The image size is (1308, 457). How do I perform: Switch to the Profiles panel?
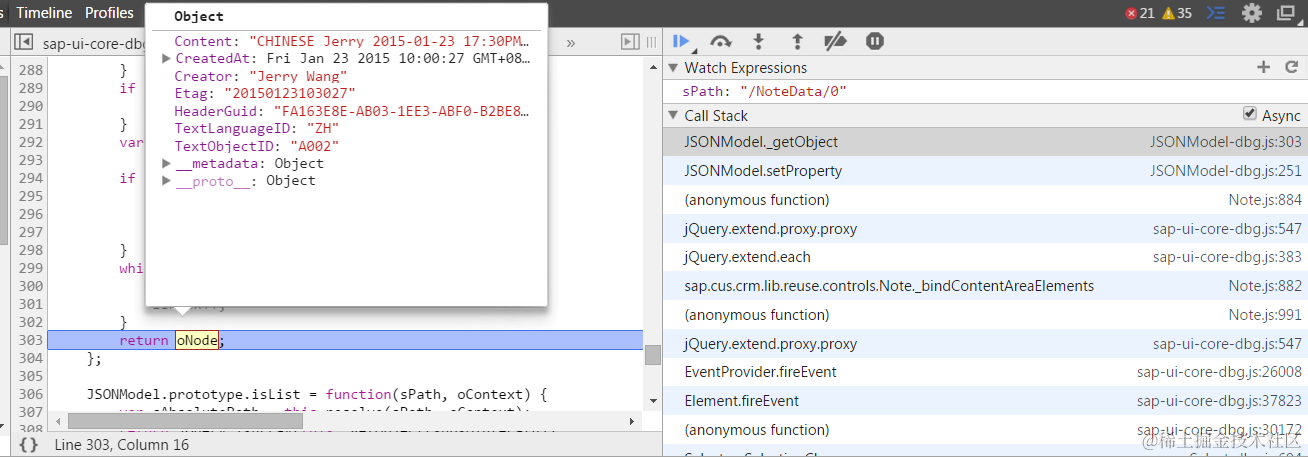point(109,13)
